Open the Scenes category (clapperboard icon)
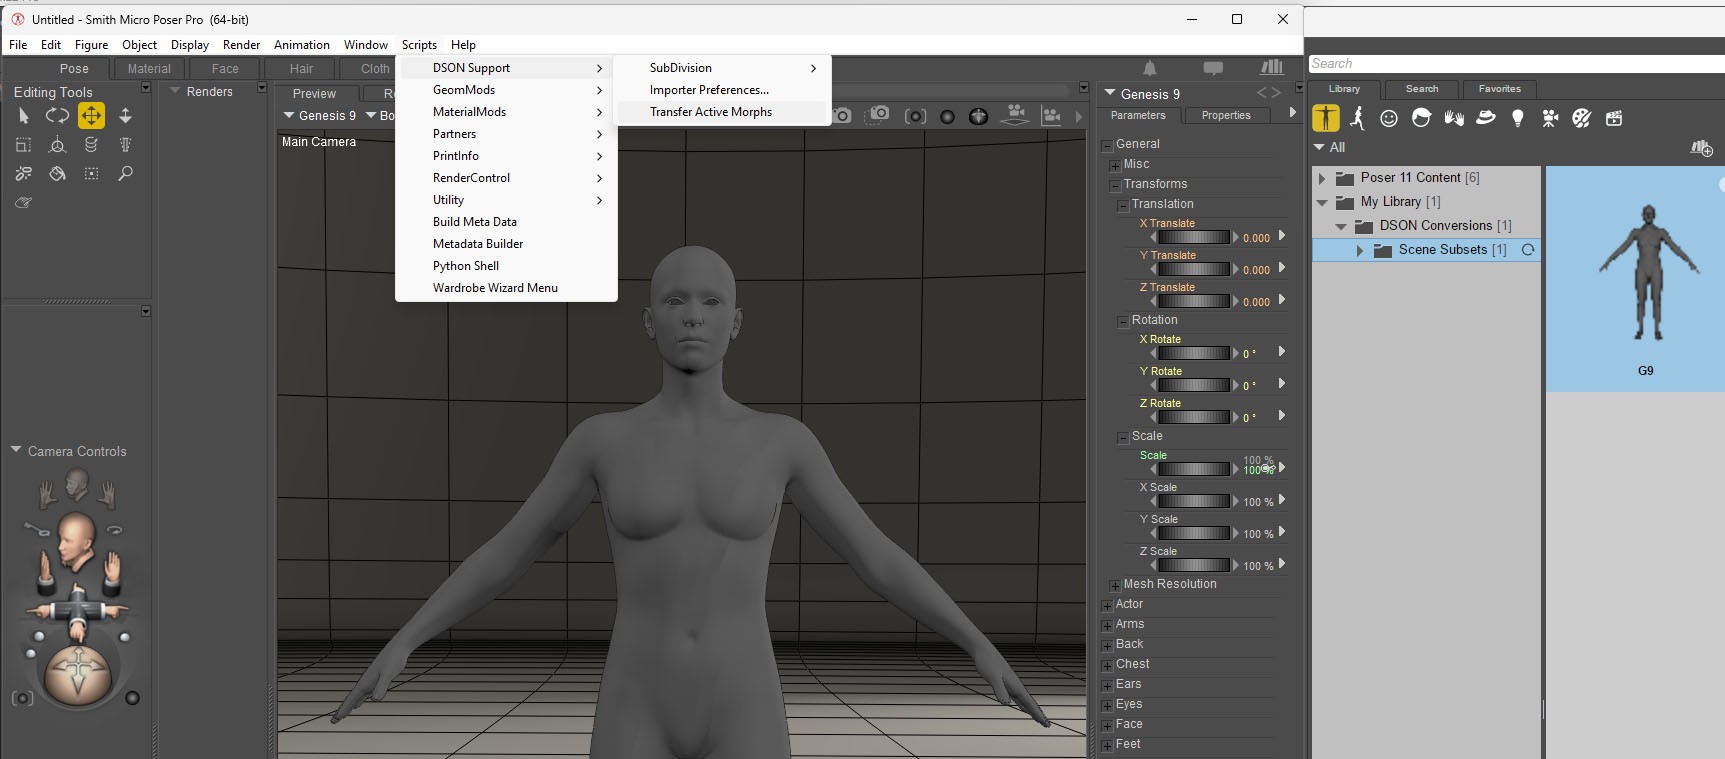Screen dimensions: 1725x759 [1614, 118]
